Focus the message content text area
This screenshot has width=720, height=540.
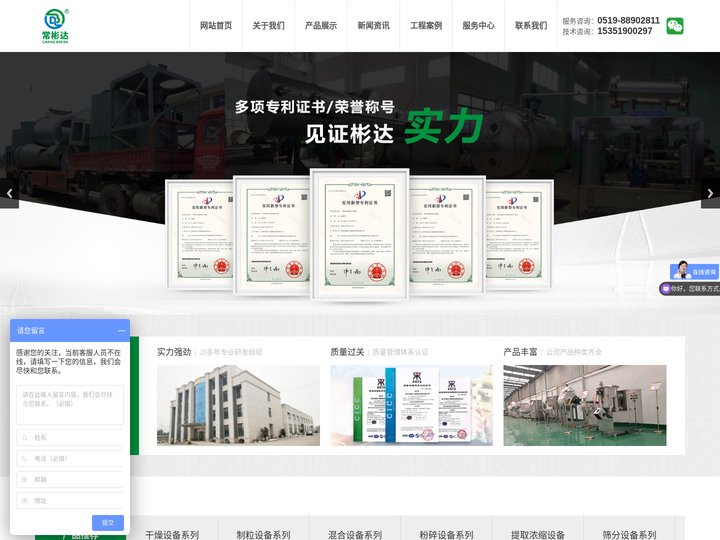pos(70,405)
